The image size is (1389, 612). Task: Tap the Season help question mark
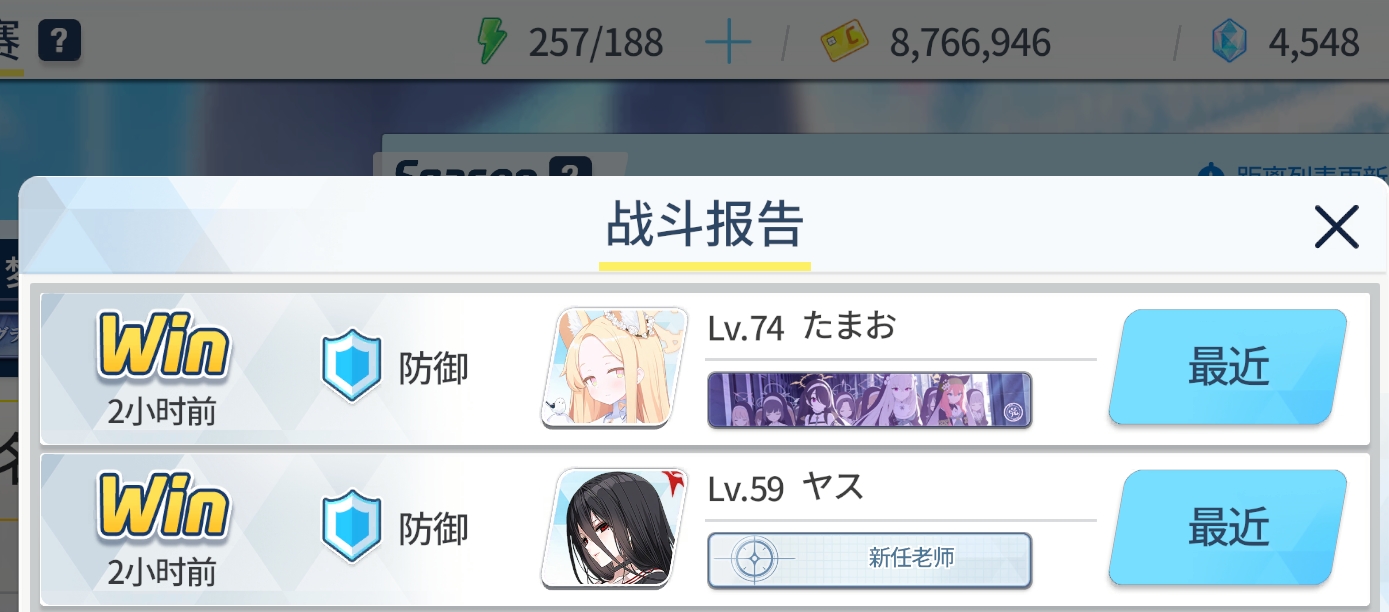pyautogui.click(x=570, y=168)
